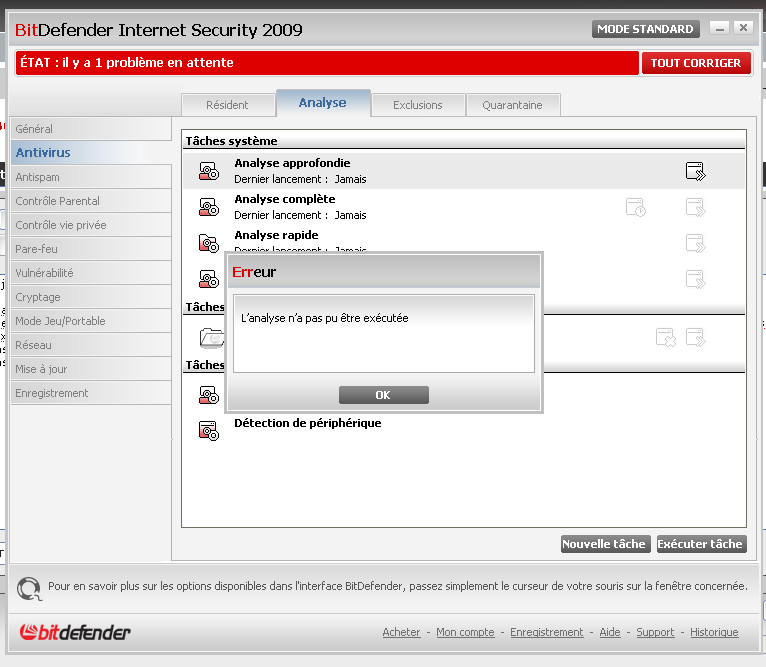The image size is (766, 667).
Task: Run Analyse rapide via its run icon
Action: (x=695, y=243)
